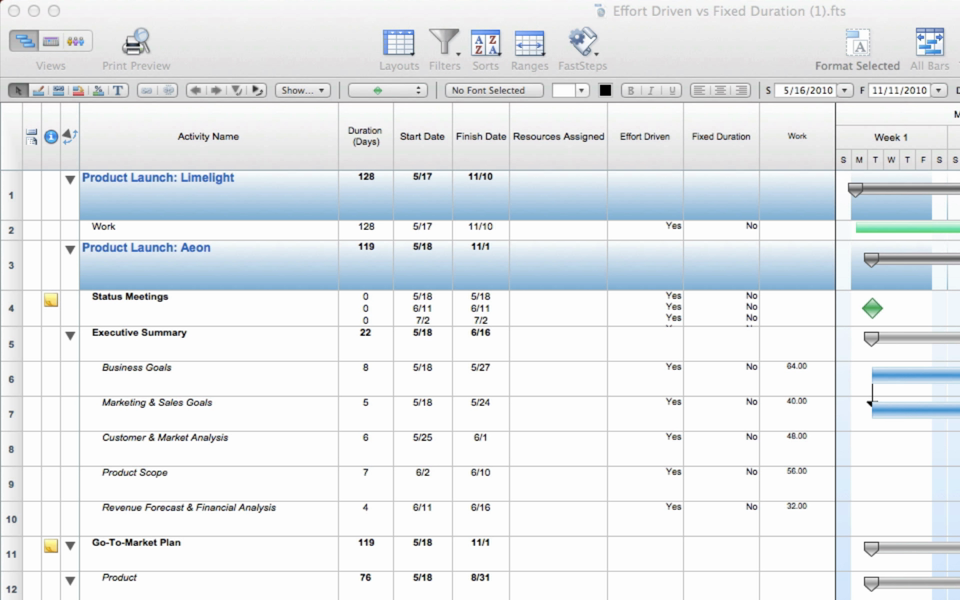Select the Text tool
The width and height of the screenshot is (960, 600).
(x=118, y=91)
